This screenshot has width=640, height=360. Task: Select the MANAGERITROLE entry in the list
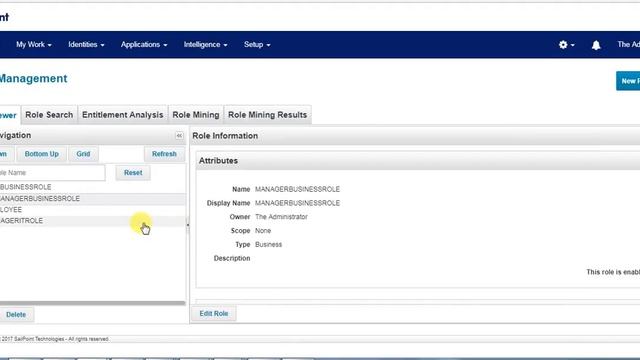(x=92, y=221)
